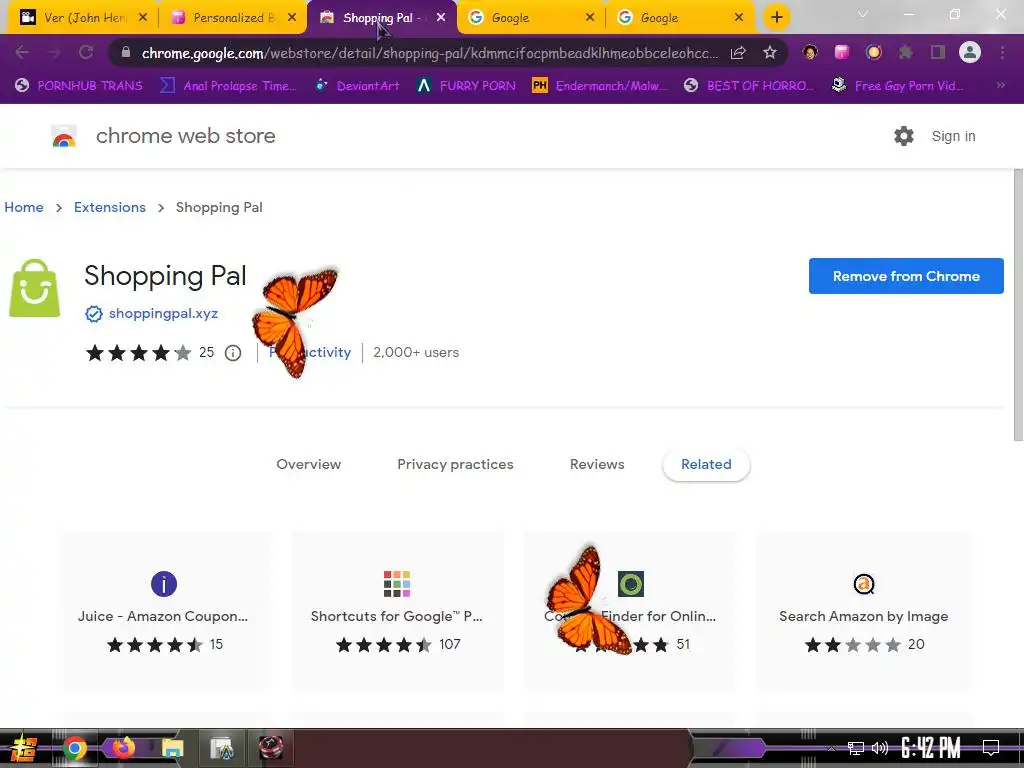
Task: Open the Shortcuts for Google P... extension card
Action: coord(397,611)
